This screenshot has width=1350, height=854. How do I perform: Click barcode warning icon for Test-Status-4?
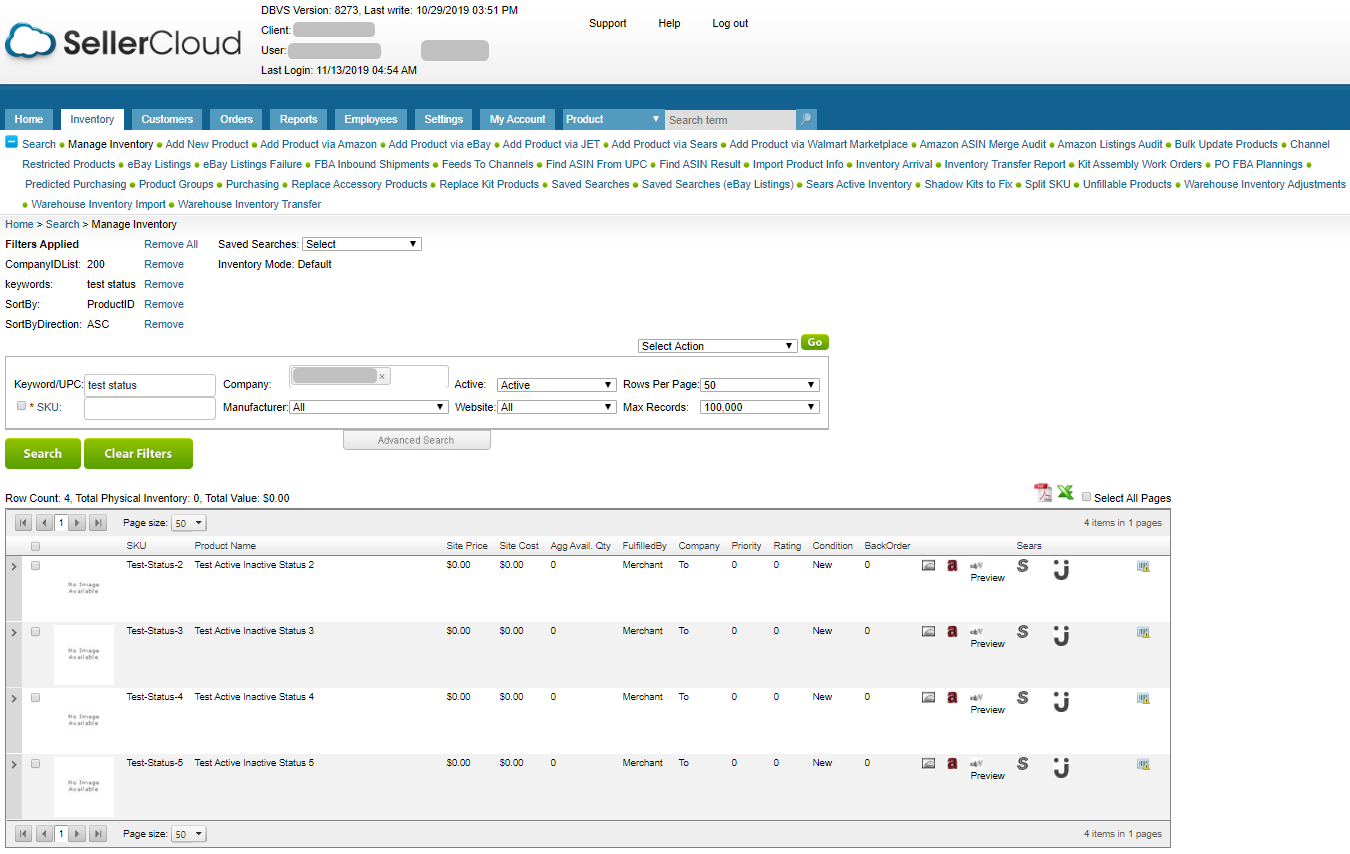1143,698
